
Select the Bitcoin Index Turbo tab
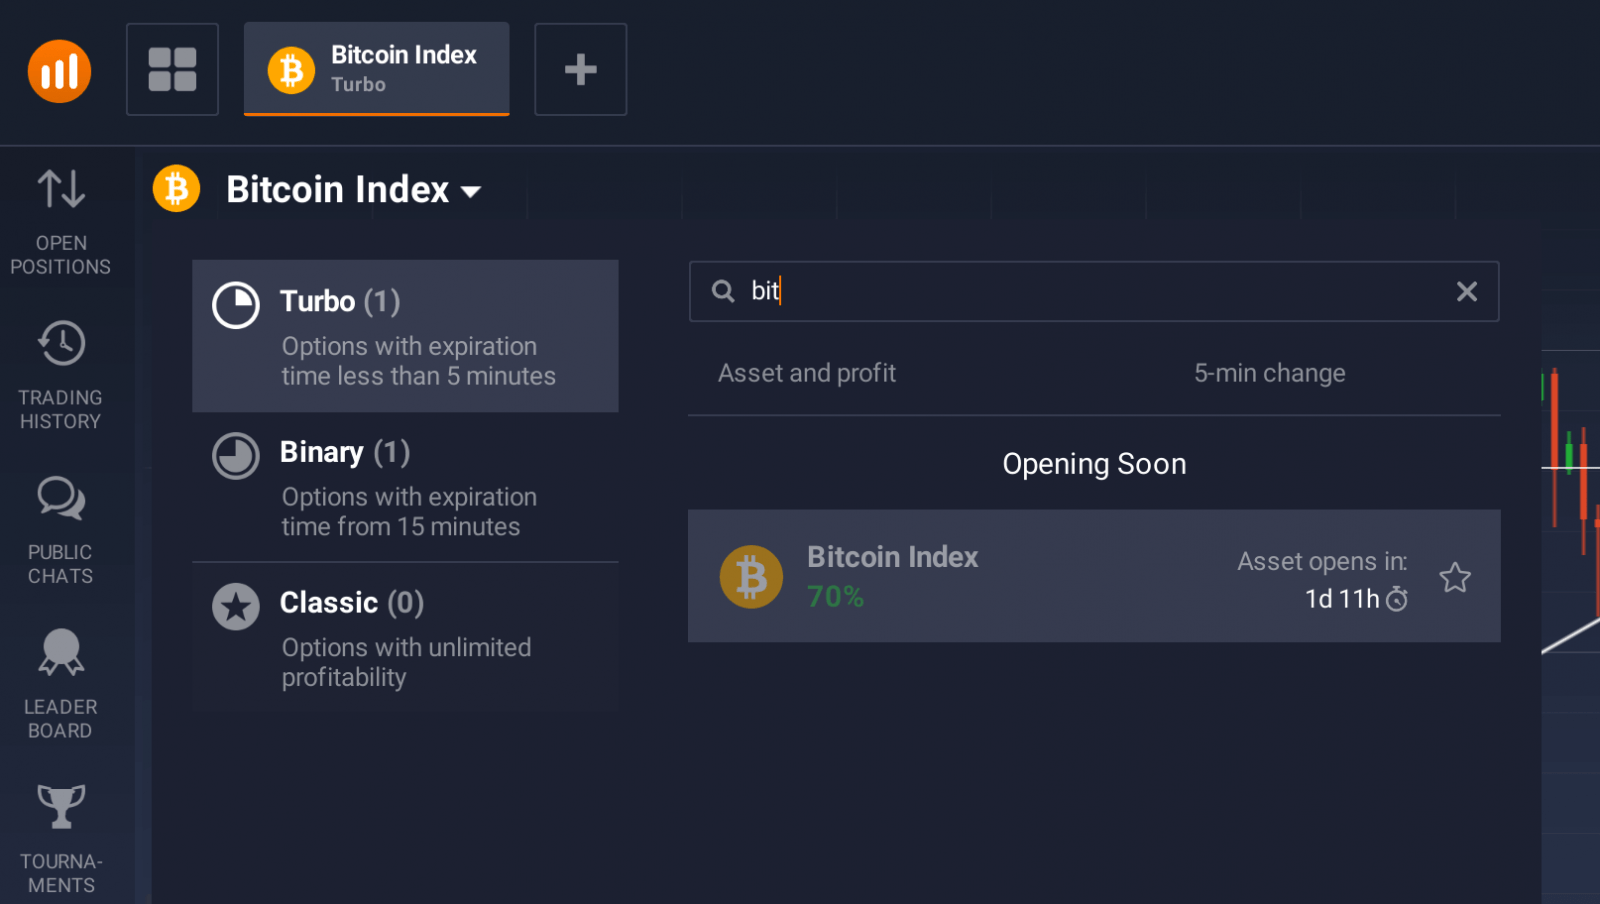click(x=376, y=69)
